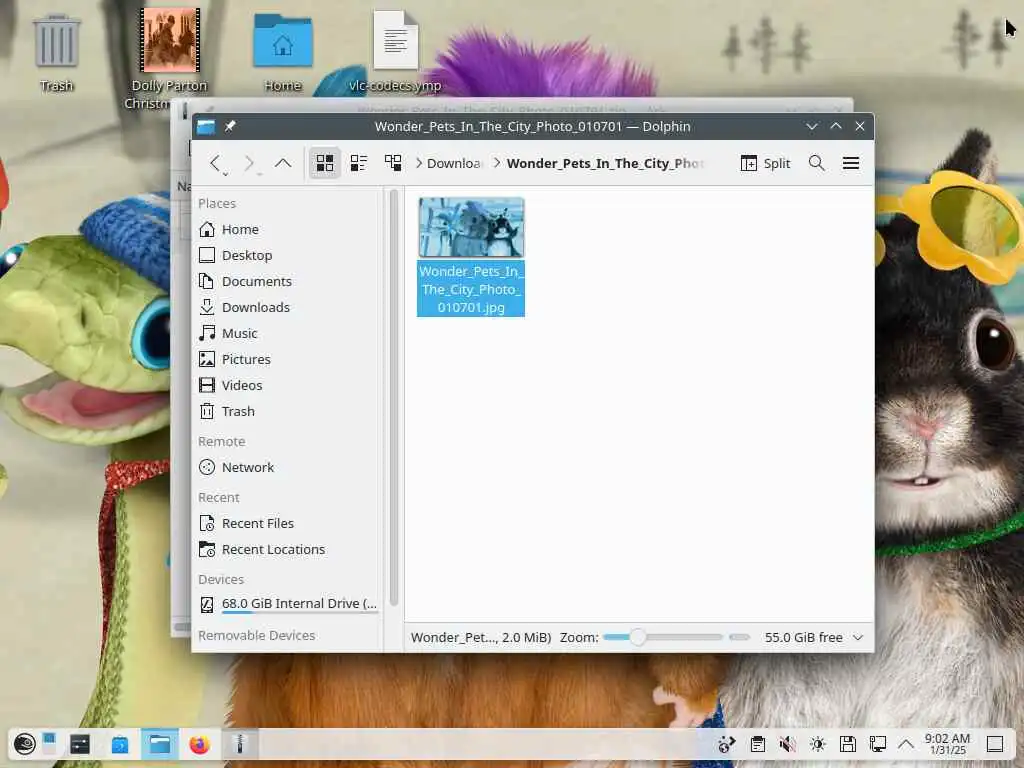1024x768 pixels.
Task: Click the Home house icon in Places
Action: pyautogui.click(x=207, y=229)
